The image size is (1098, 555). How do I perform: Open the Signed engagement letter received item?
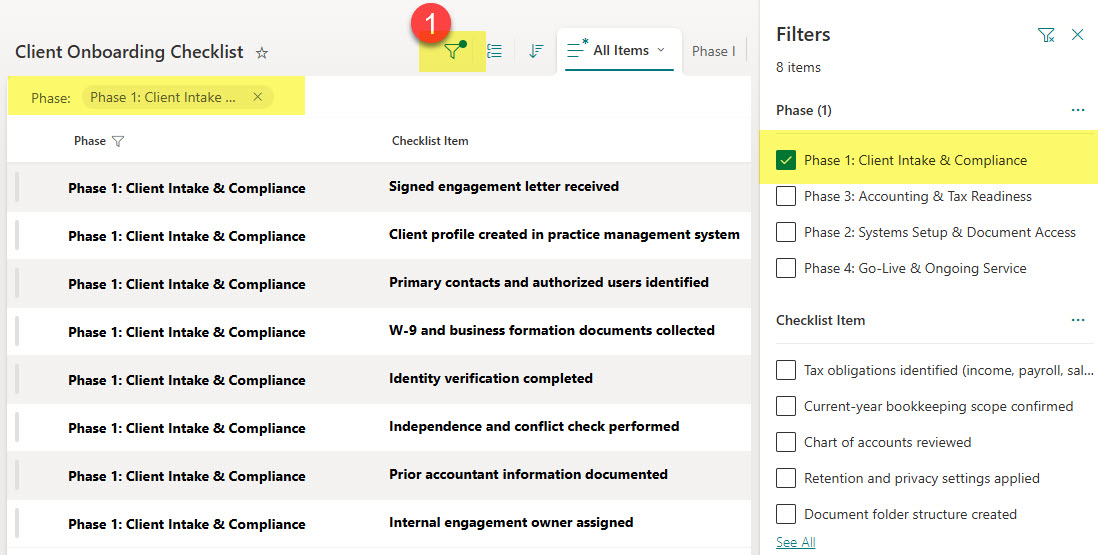click(503, 186)
